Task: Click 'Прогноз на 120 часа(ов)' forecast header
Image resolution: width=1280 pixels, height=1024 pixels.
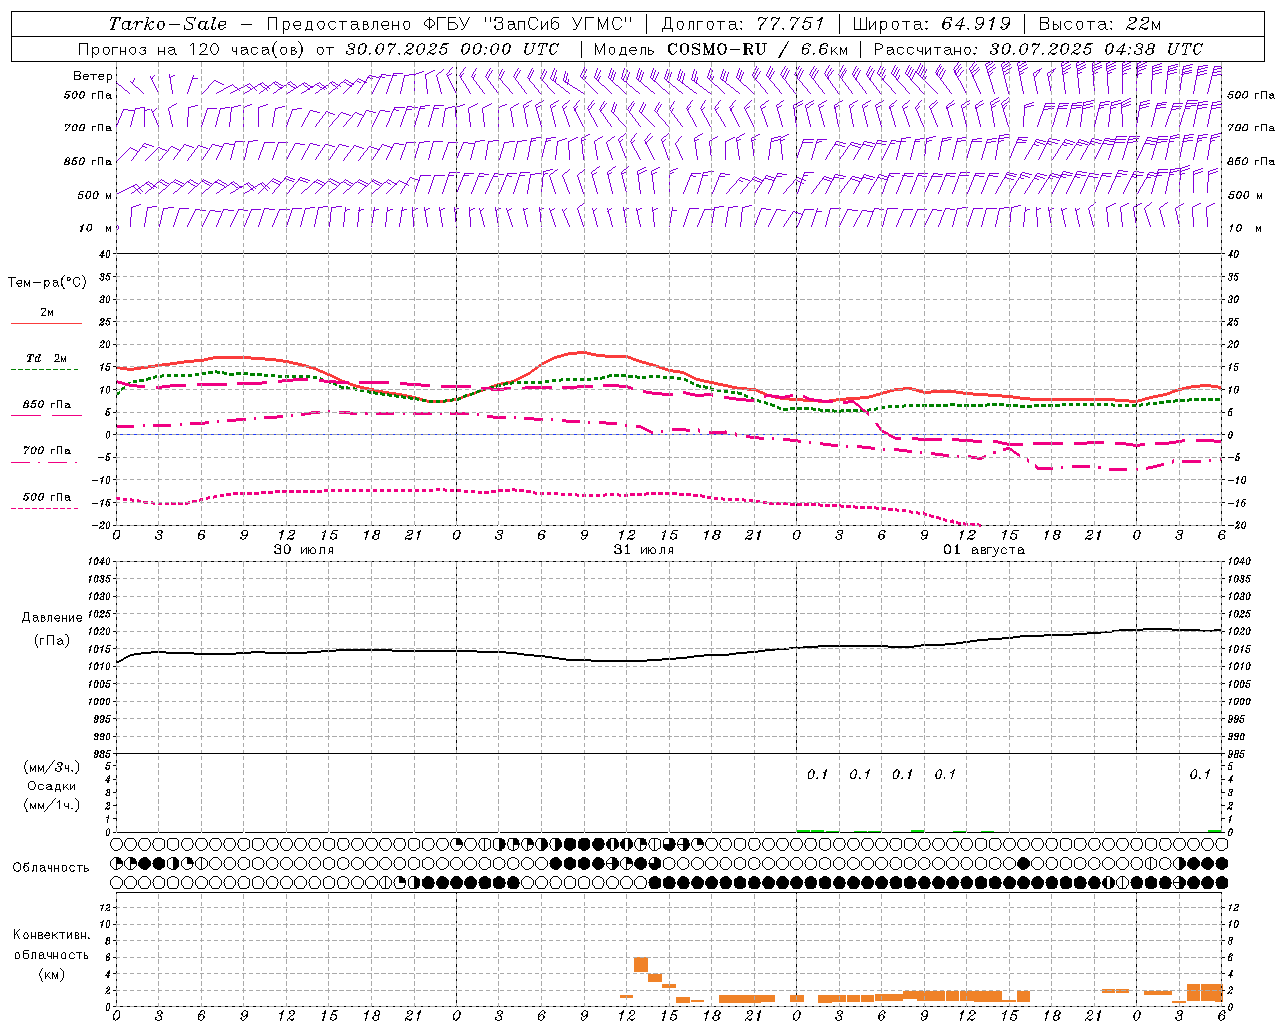Action: tap(192, 49)
